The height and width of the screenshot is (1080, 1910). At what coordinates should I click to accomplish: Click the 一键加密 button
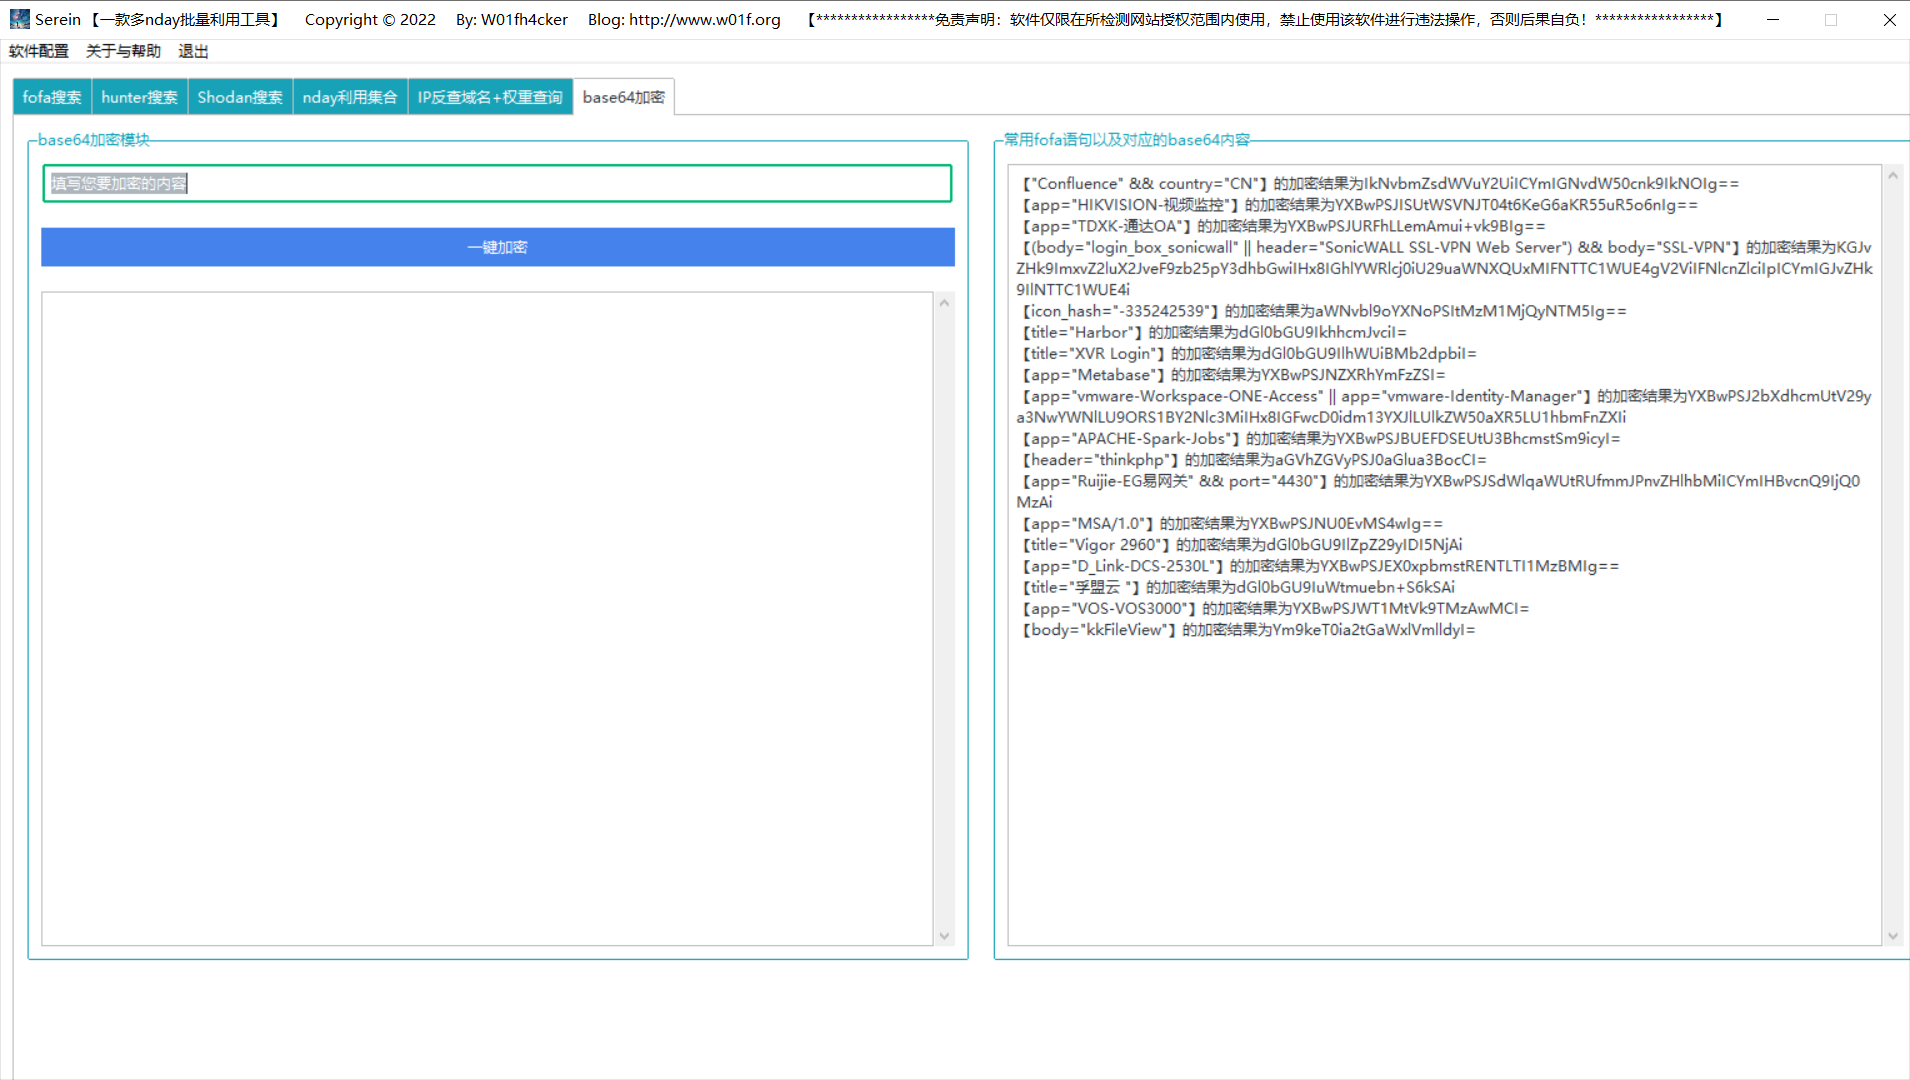tap(498, 247)
